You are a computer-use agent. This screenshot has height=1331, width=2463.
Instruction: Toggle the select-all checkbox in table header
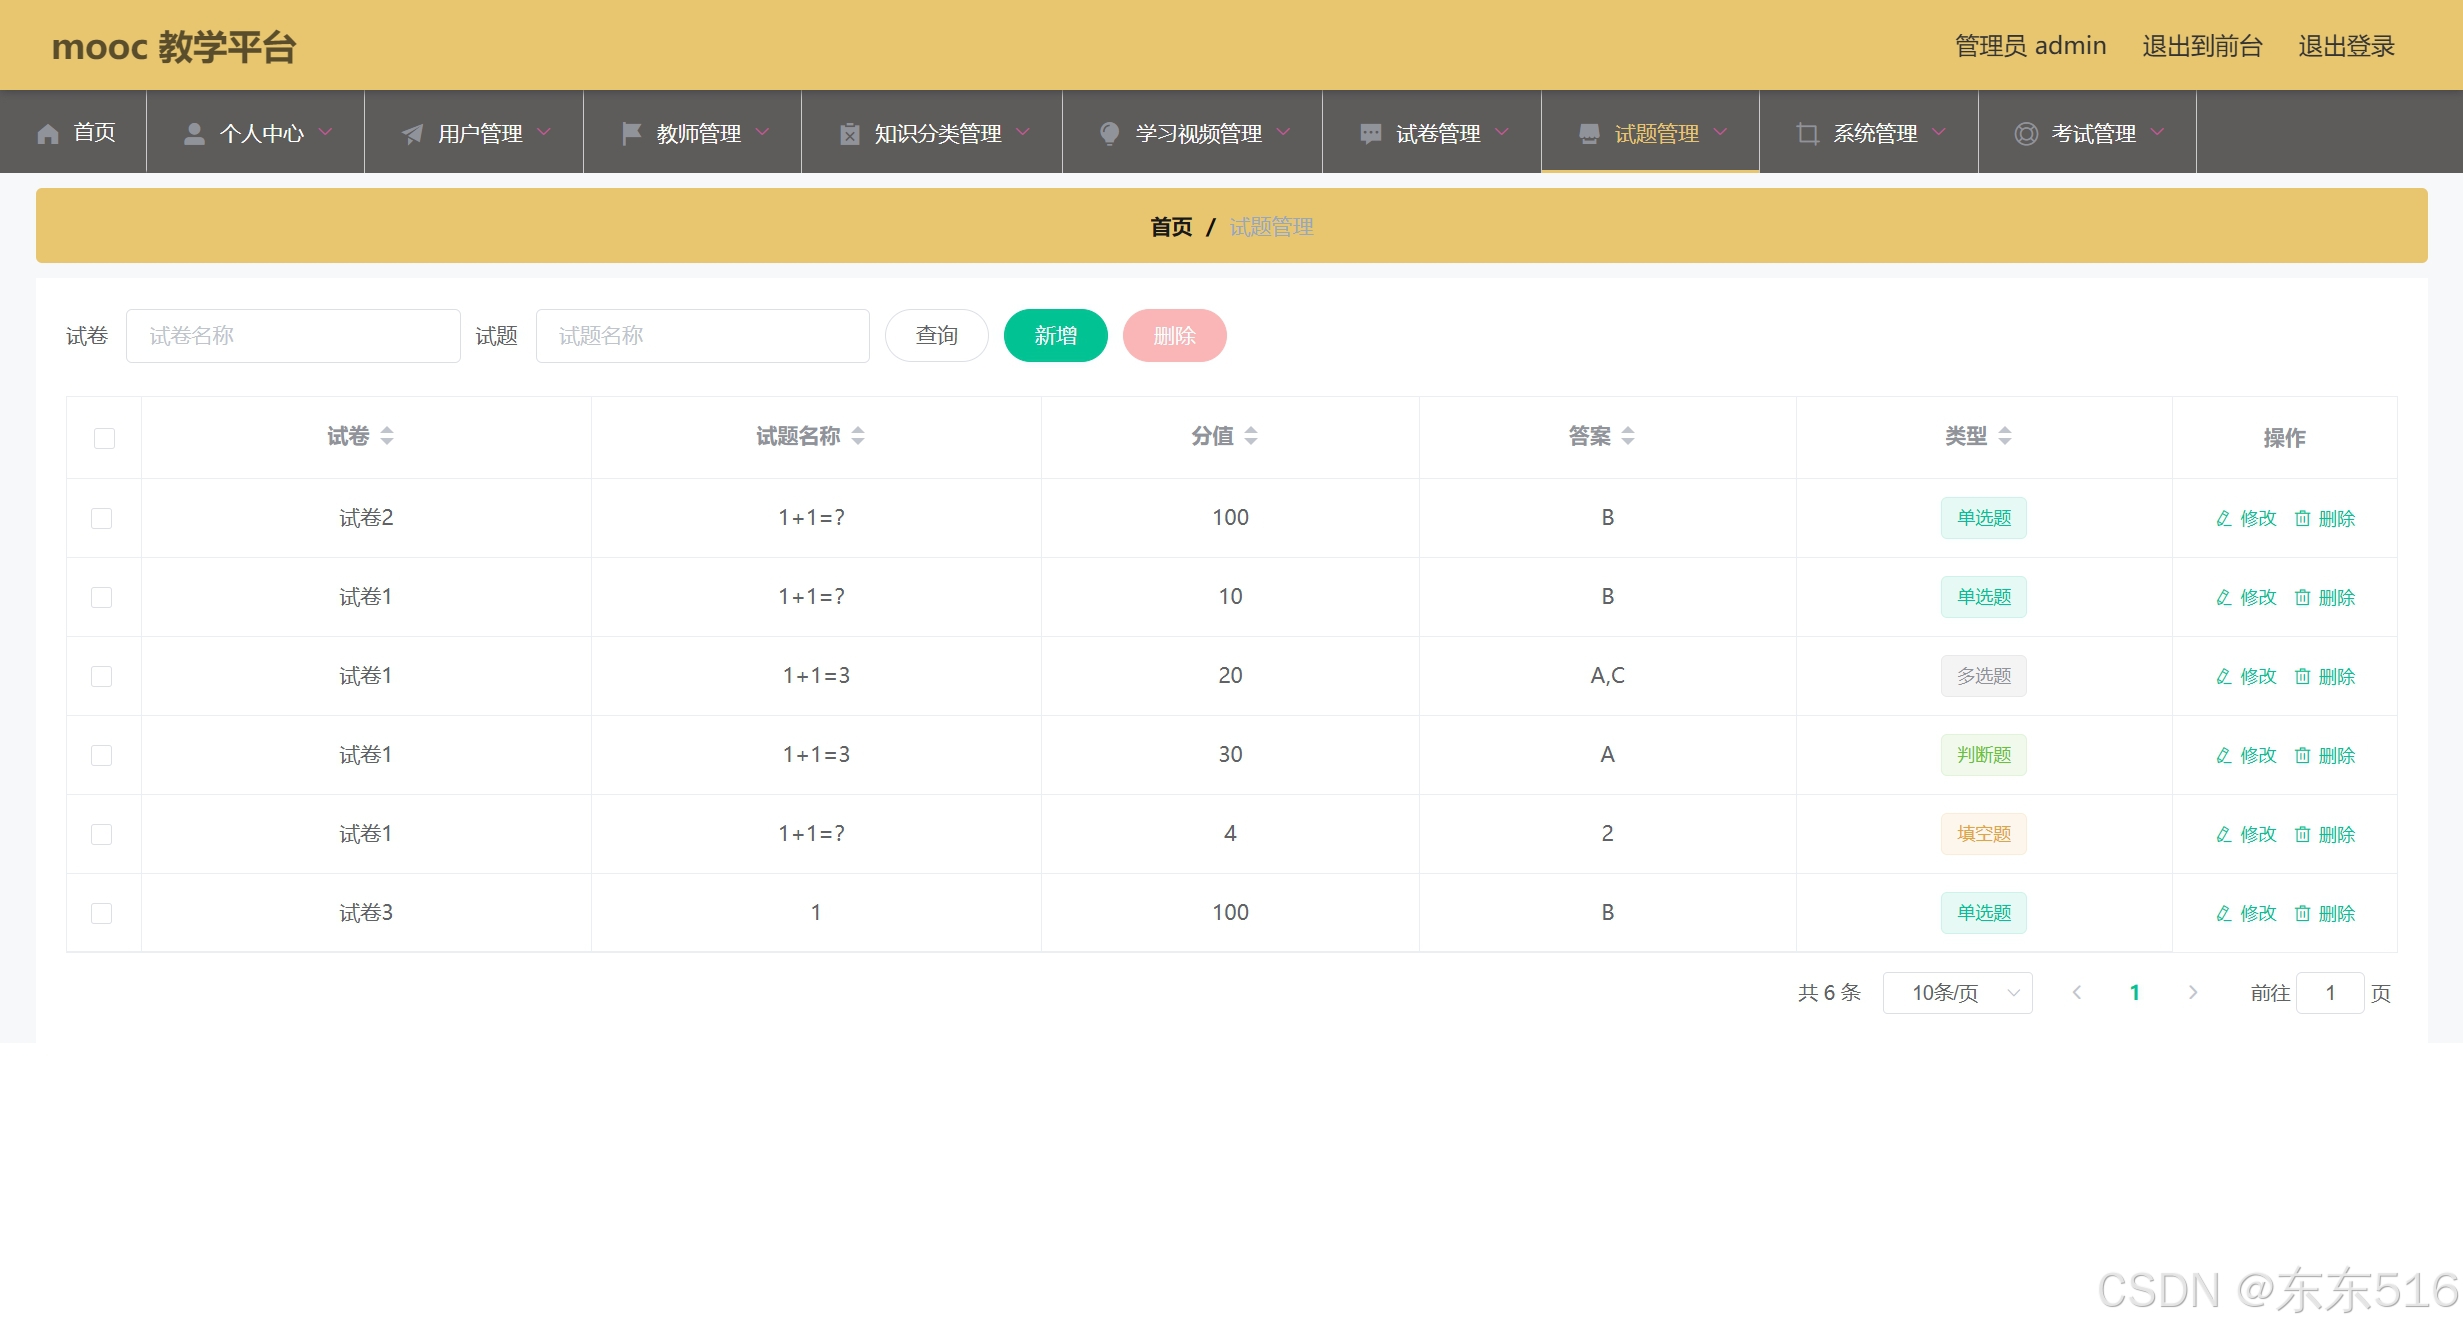tap(104, 438)
